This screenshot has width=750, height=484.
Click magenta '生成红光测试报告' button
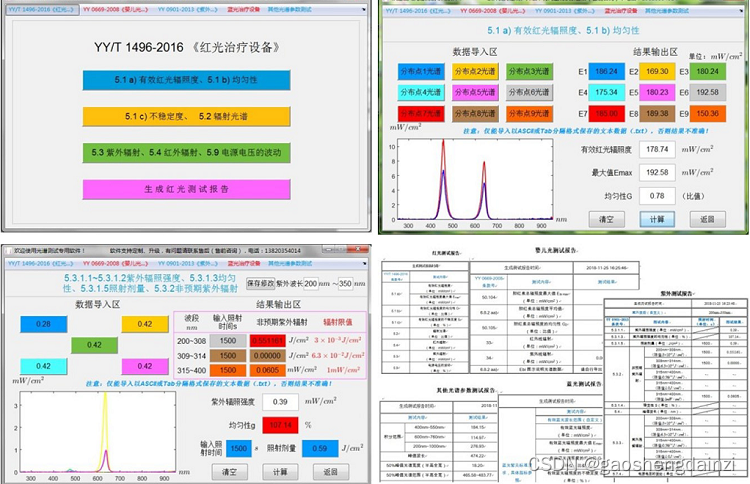click(x=186, y=189)
